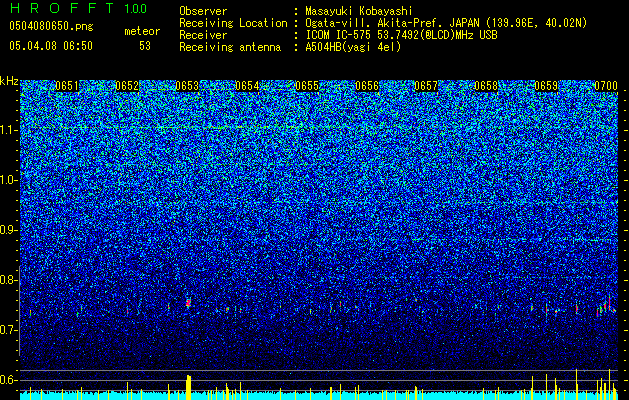Image resolution: width=629 pixels, height=400 pixels.
Task: Click the 0651 time marker
Action: coord(67,86)
